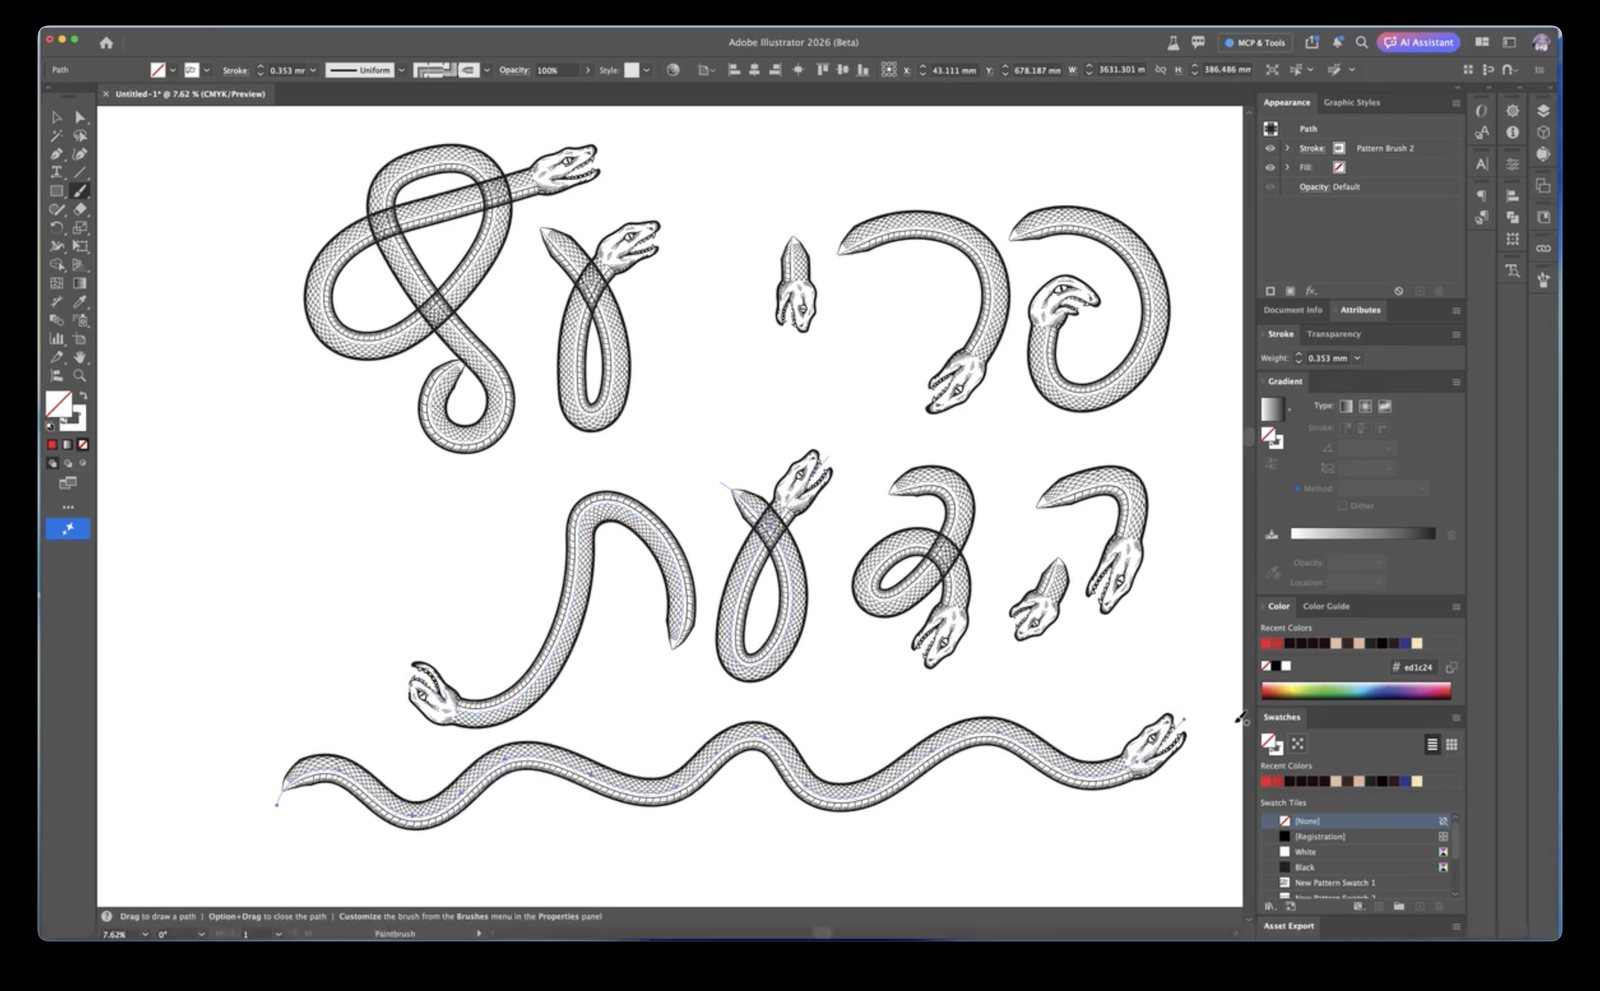Open the Layers panel icon
This screenshot has width=1600, height=991.
(1543, 111)
